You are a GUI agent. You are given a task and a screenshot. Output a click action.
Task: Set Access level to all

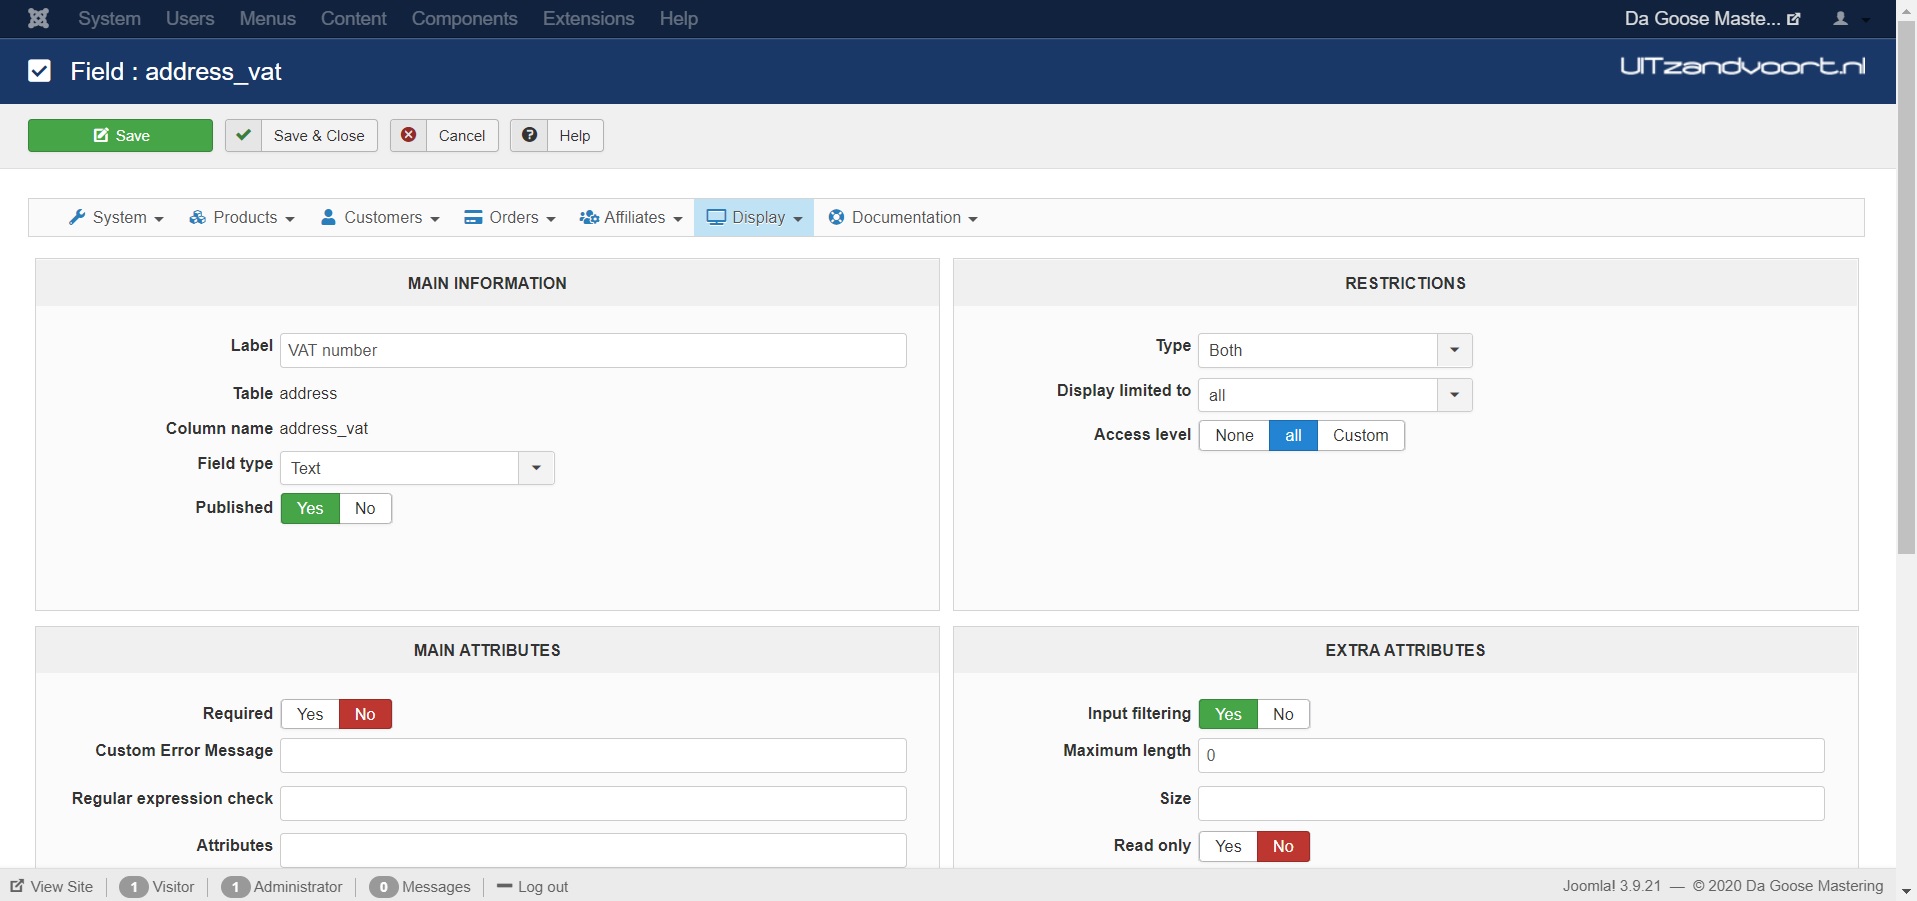(x=1293, y=435)
